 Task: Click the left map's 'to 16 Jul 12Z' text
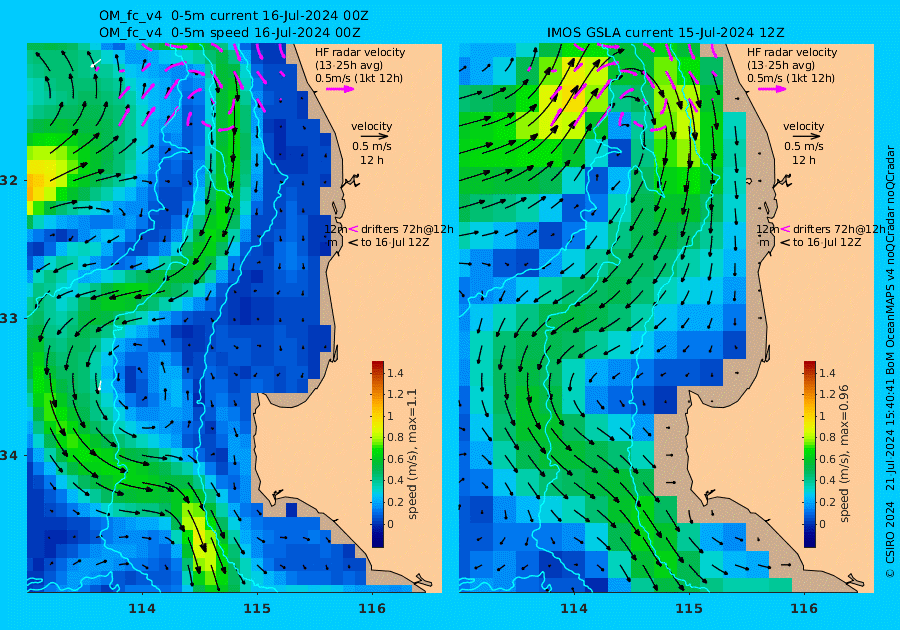point(395,242)
